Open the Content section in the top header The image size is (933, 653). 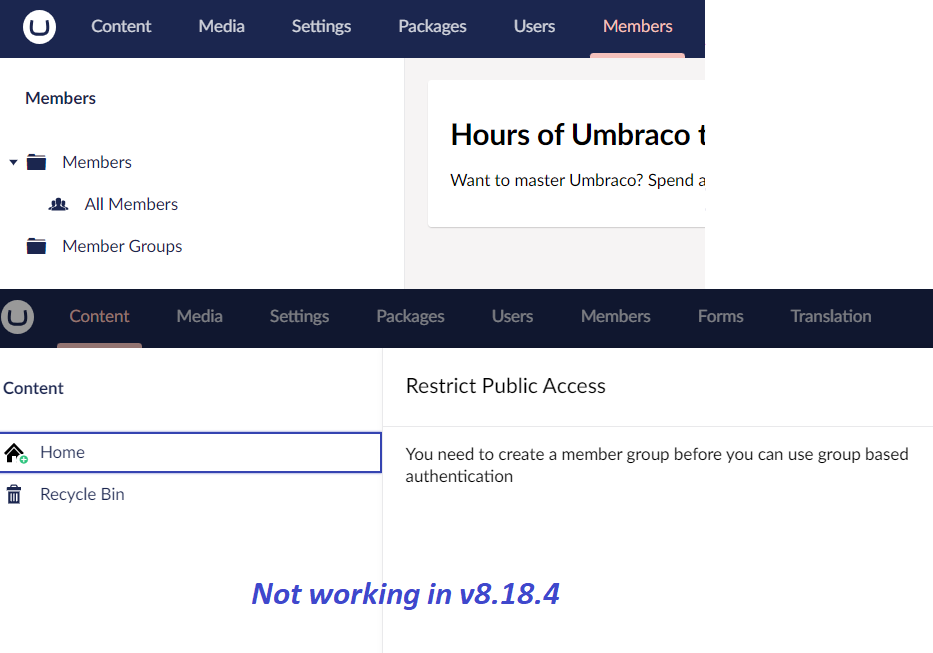tap(121, 26)
